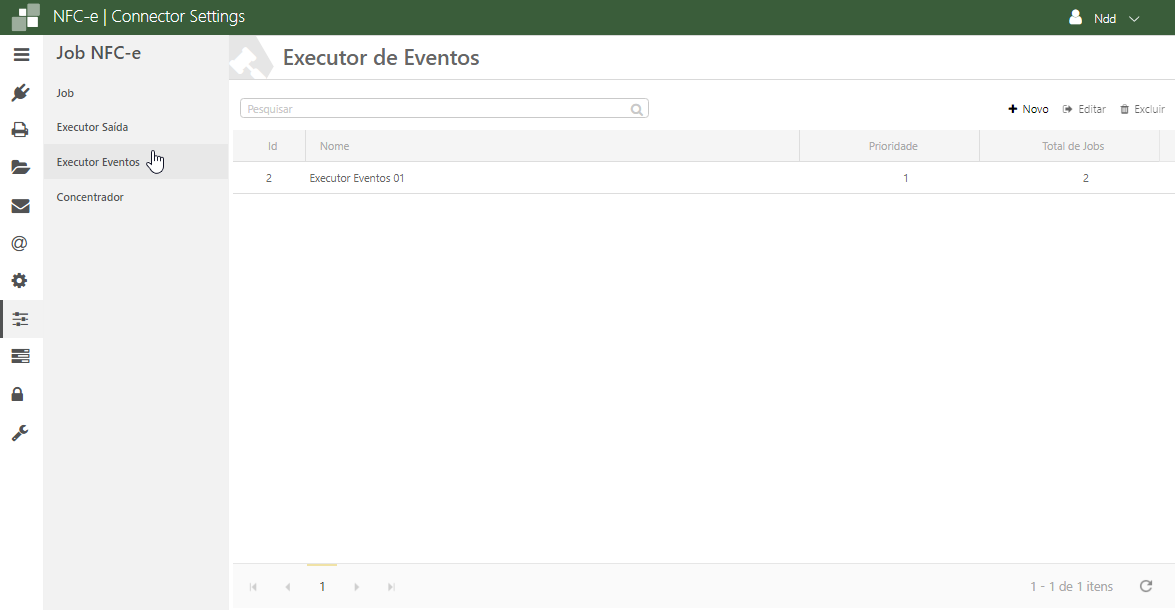Open the folder icon in sidebar
Viewport: 1175px width, 610px height.
pos(20,167)
